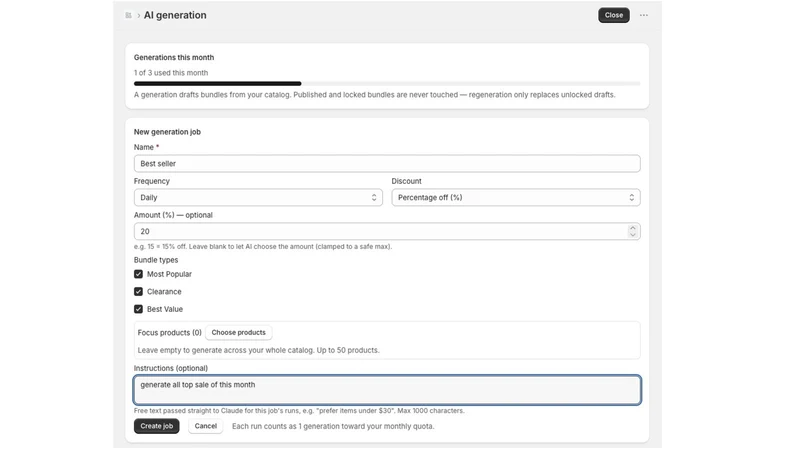This screenshot has width=800, height=450.
Task: Click the 'New generation job' heading
Action: click(x=167, y=132)
